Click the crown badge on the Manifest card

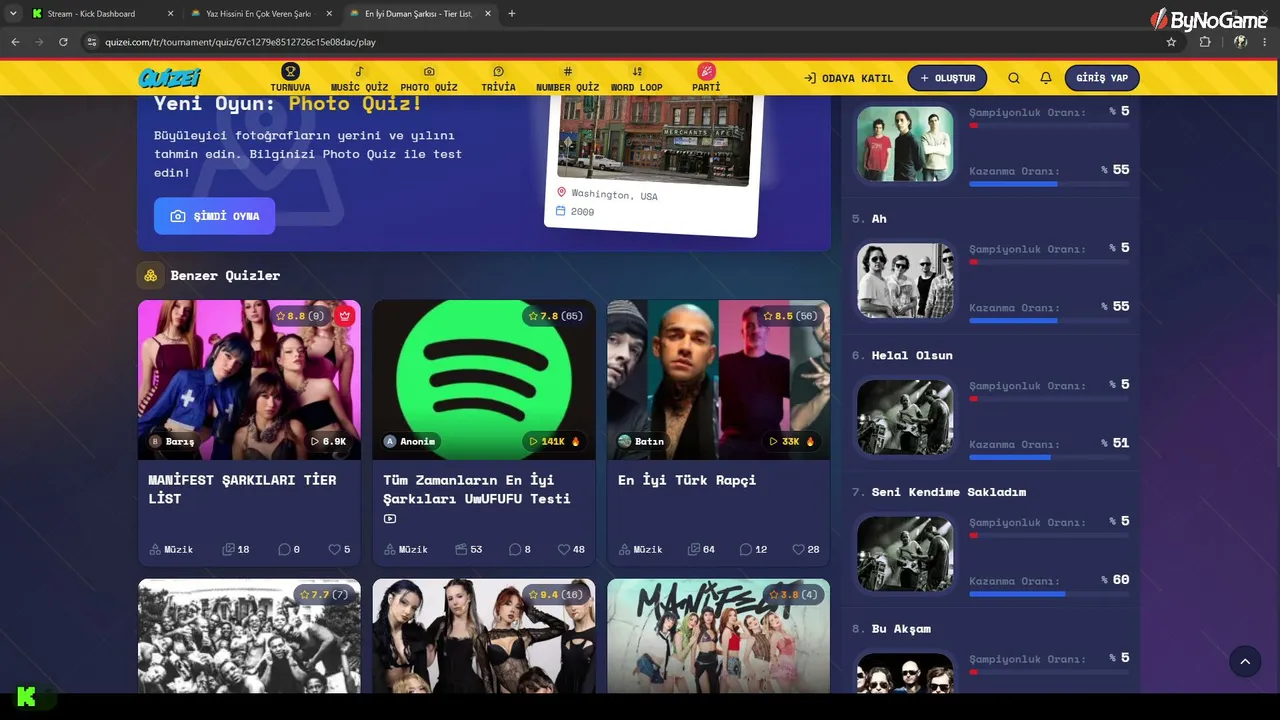(x=345, y=316)
